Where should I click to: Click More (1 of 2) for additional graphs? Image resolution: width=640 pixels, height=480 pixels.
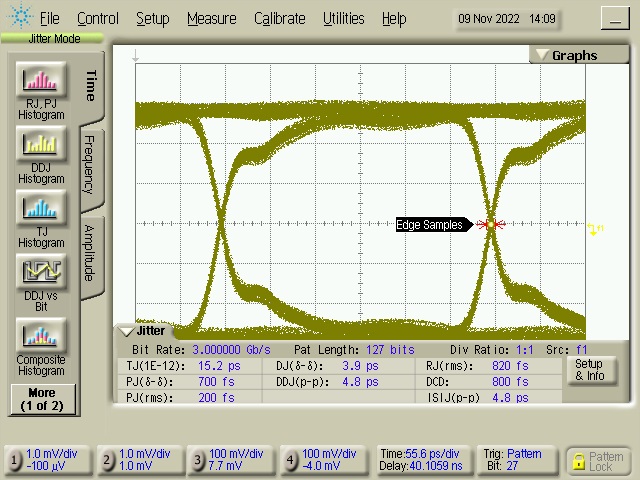pos(41,399)
